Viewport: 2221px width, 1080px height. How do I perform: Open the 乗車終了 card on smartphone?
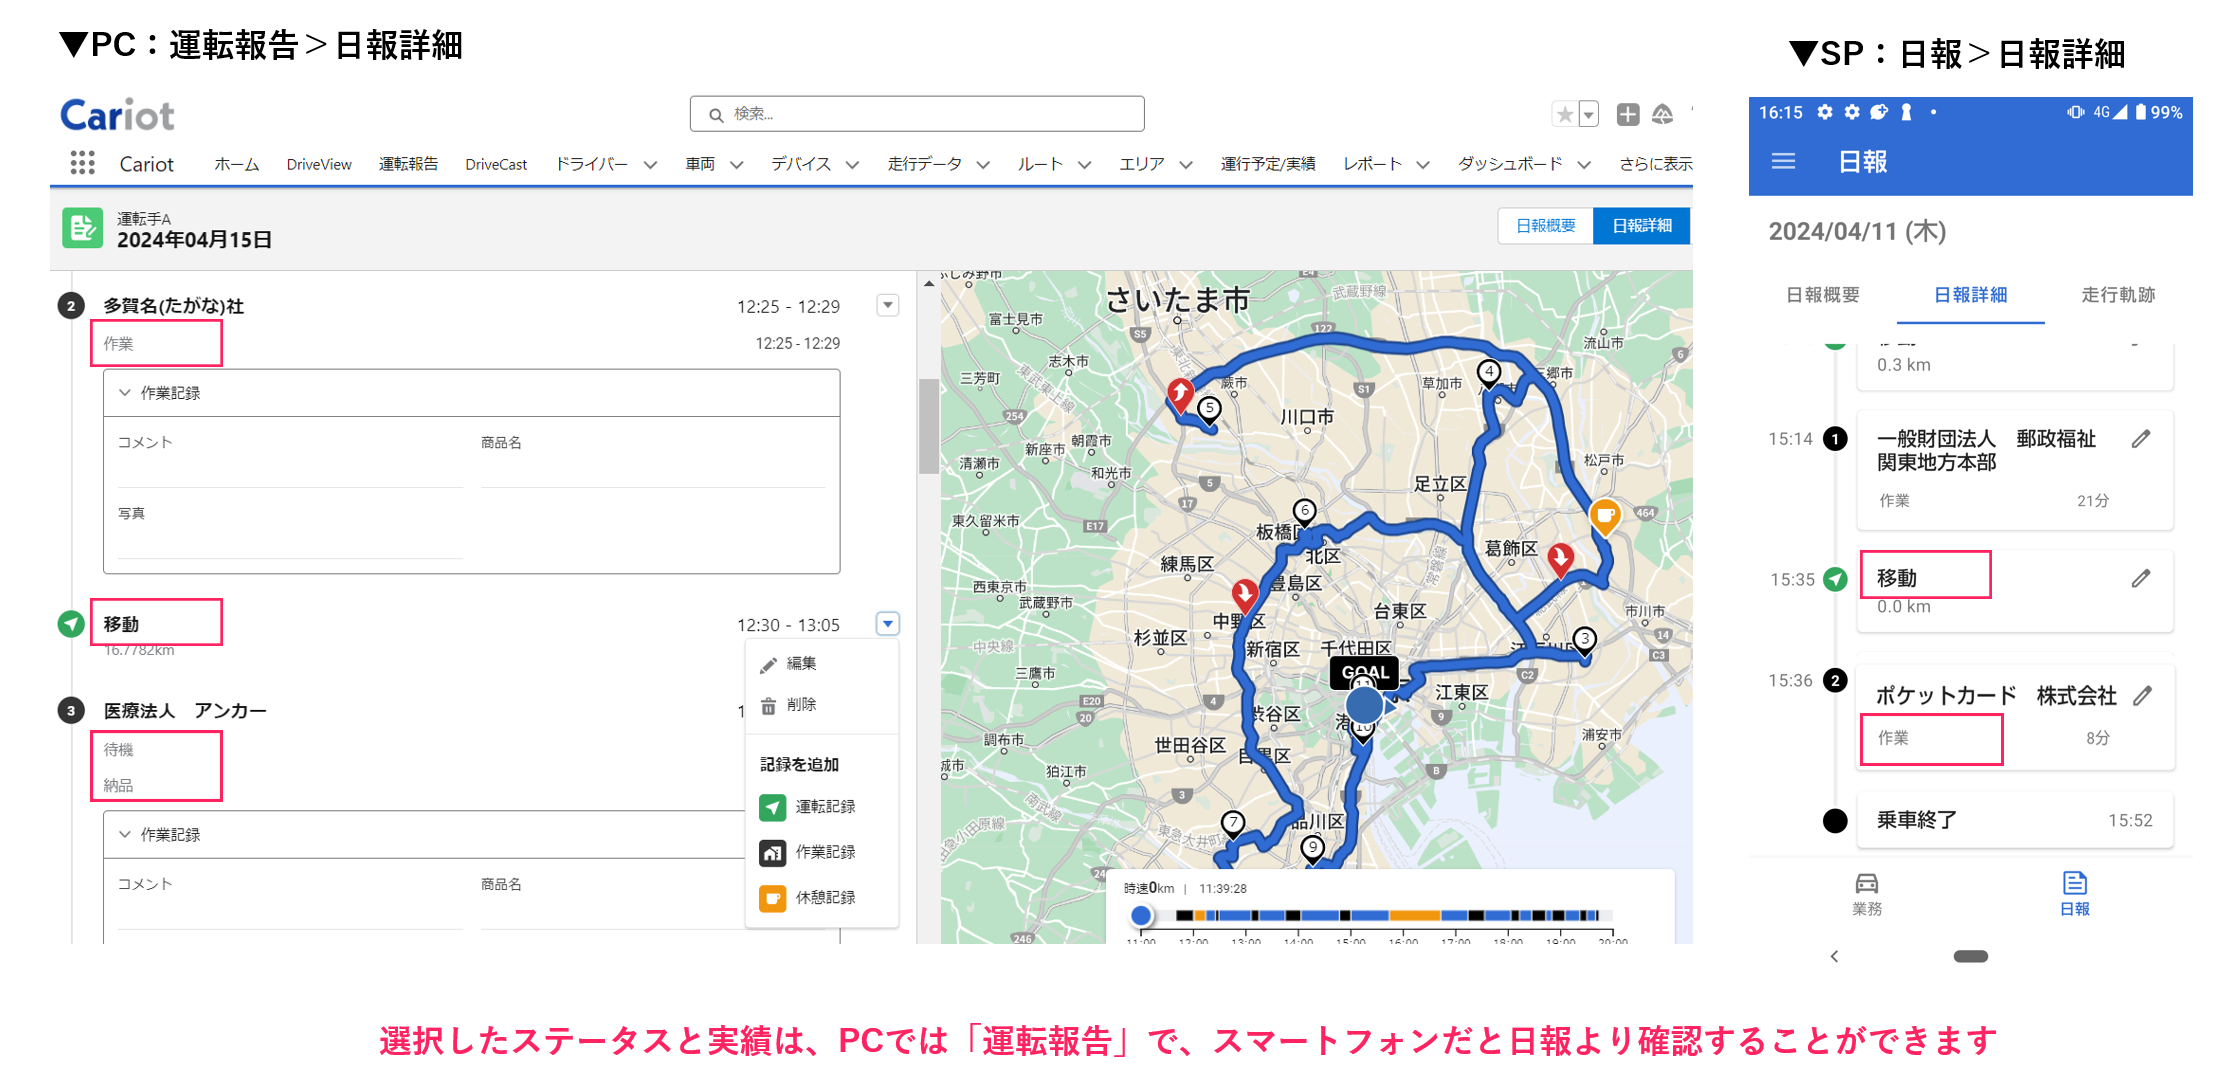pyautogui.click(x=2014, y=821)
